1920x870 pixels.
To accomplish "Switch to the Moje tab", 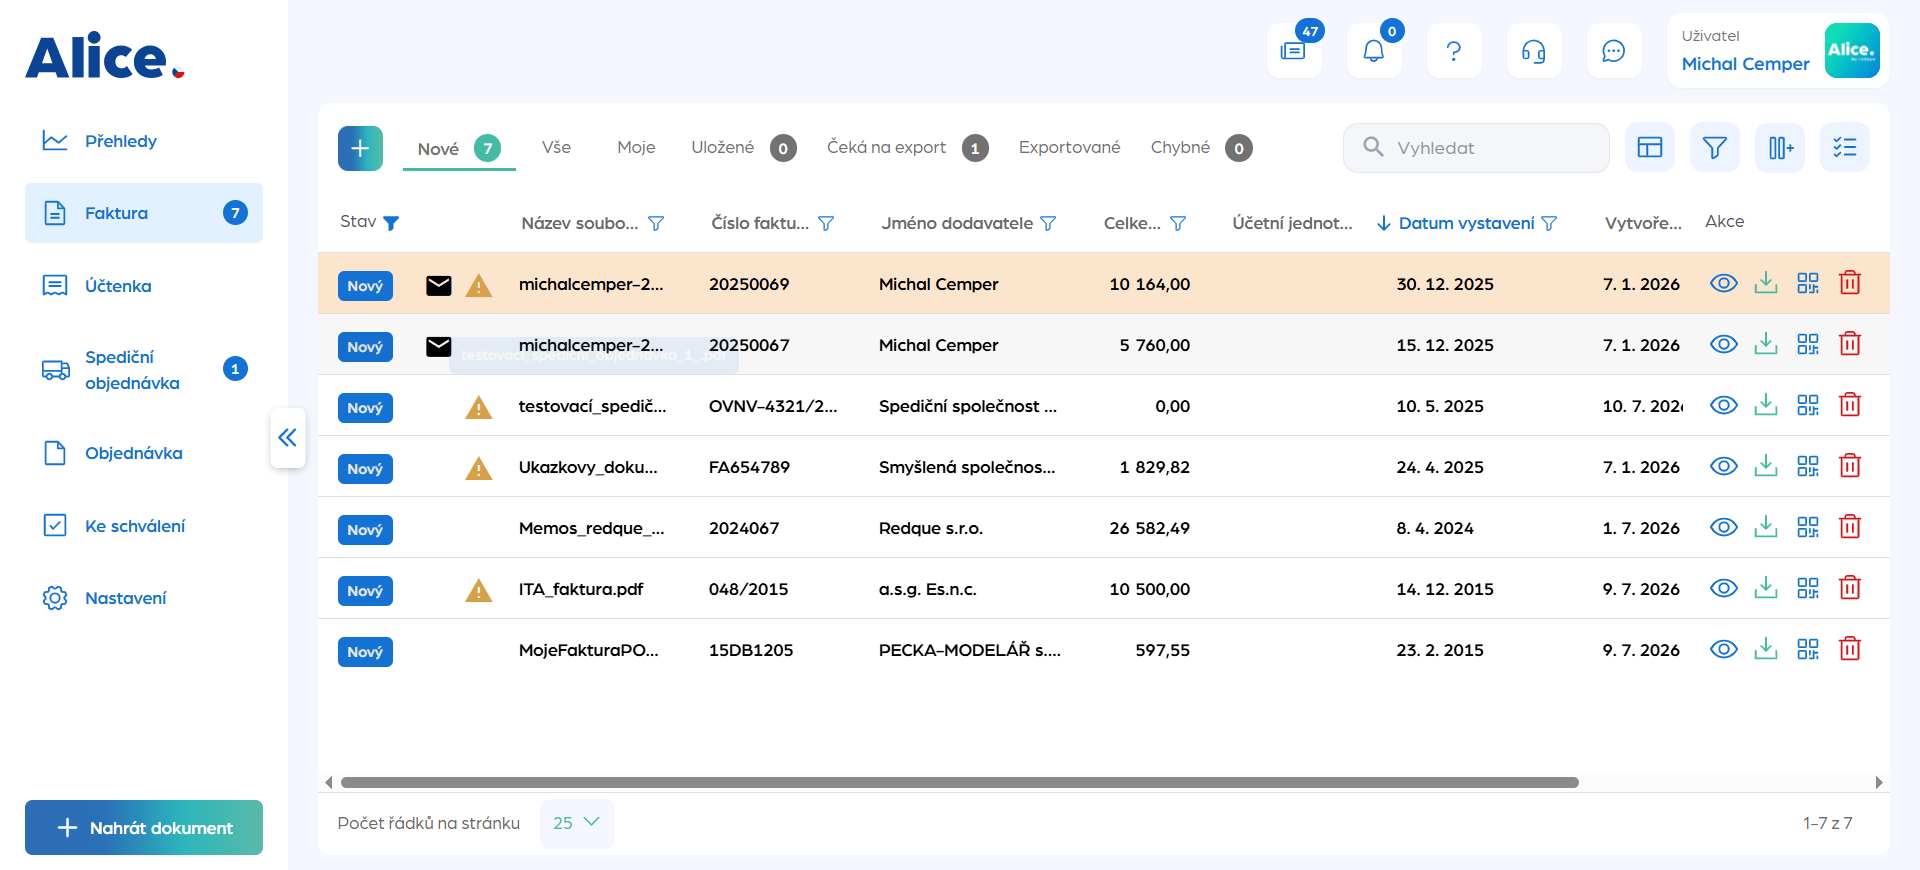I will [x=636, y=148].
